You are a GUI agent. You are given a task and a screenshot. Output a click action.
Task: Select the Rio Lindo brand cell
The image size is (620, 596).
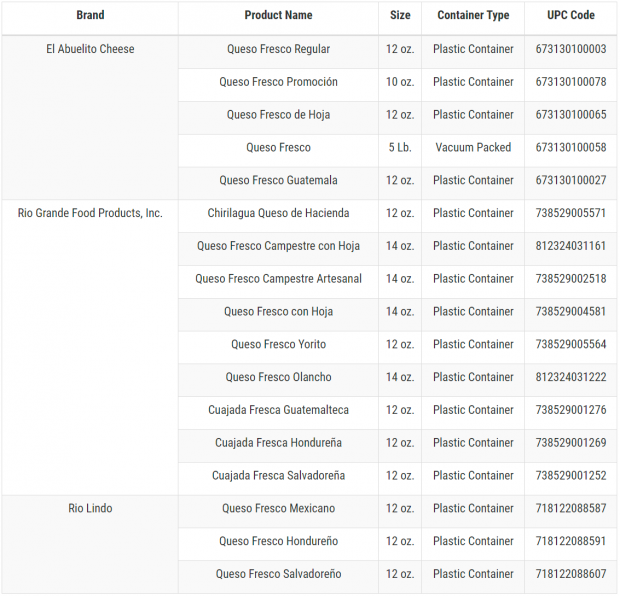[x=90, y=508]
